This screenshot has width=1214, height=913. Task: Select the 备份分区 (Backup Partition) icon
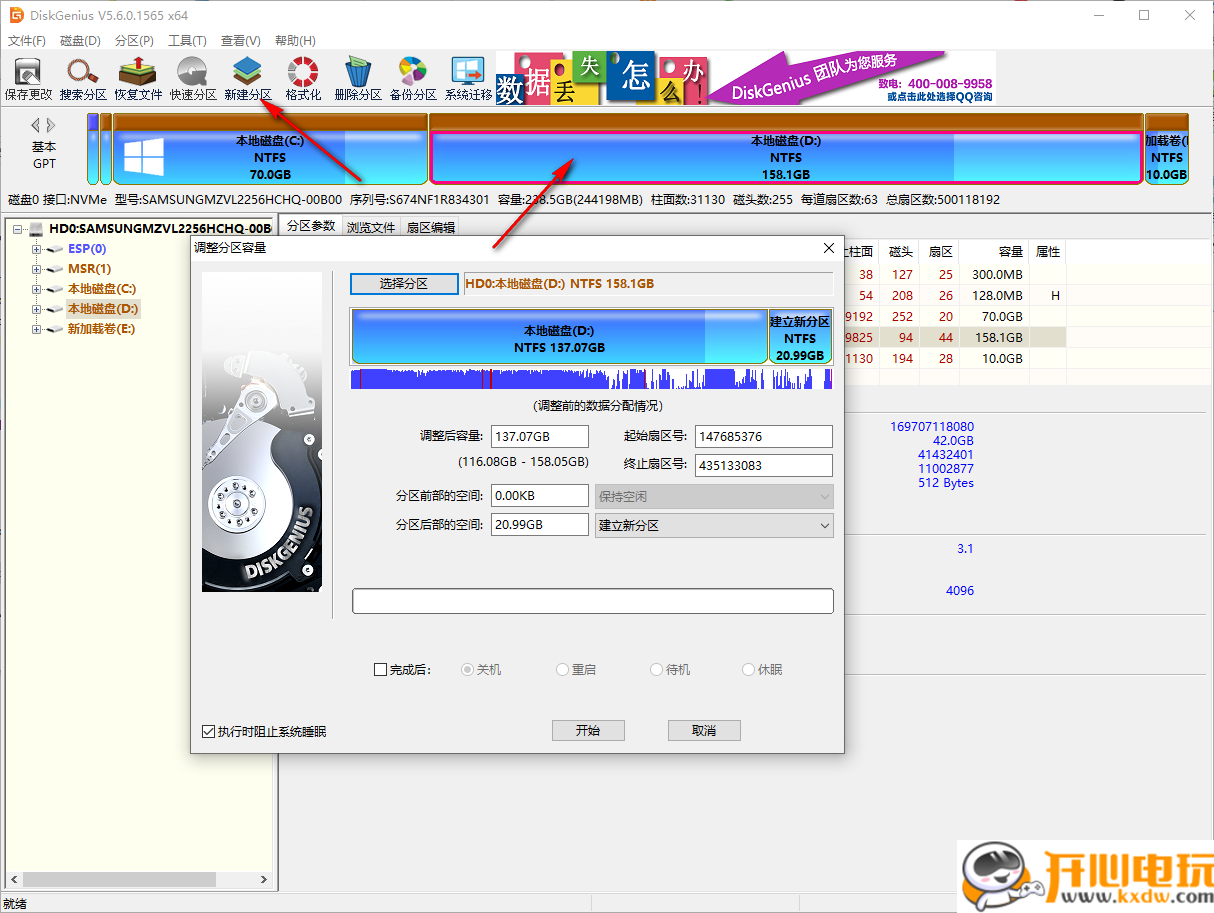coord(412,77)
